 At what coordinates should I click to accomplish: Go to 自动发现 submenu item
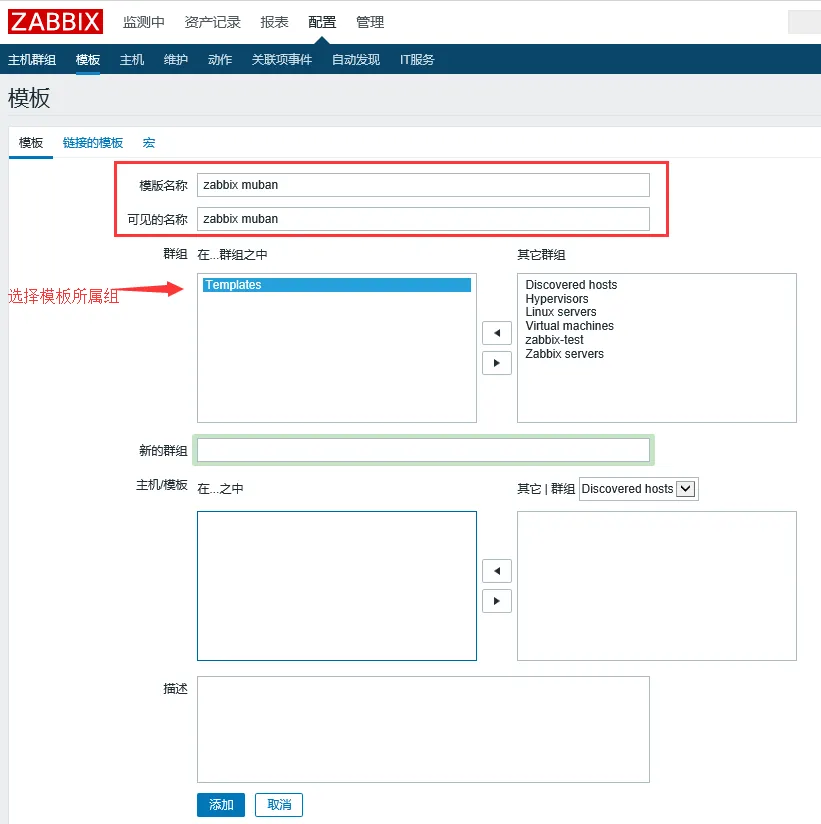pyautogui.click(x=356, y=60)
